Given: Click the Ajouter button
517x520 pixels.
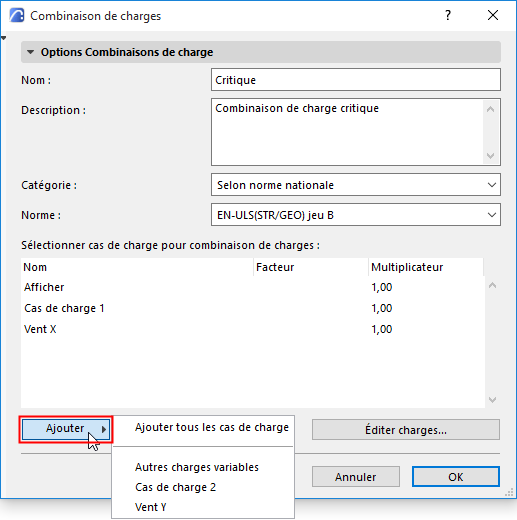Looking at the screenshot, I should pos(66,429).
